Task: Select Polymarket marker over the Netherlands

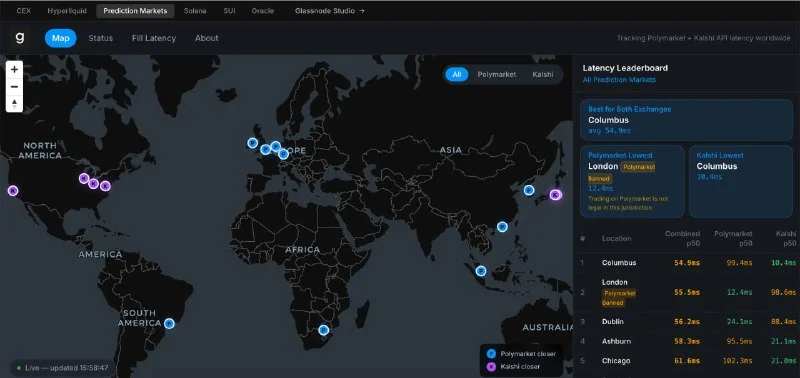Action: 276,146
